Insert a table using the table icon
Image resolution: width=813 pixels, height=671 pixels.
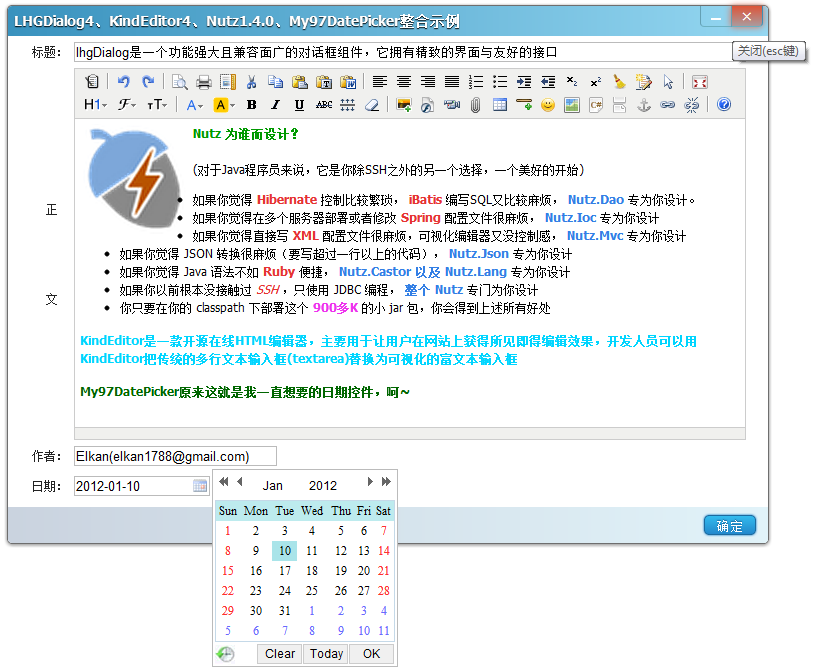point(500,105)
